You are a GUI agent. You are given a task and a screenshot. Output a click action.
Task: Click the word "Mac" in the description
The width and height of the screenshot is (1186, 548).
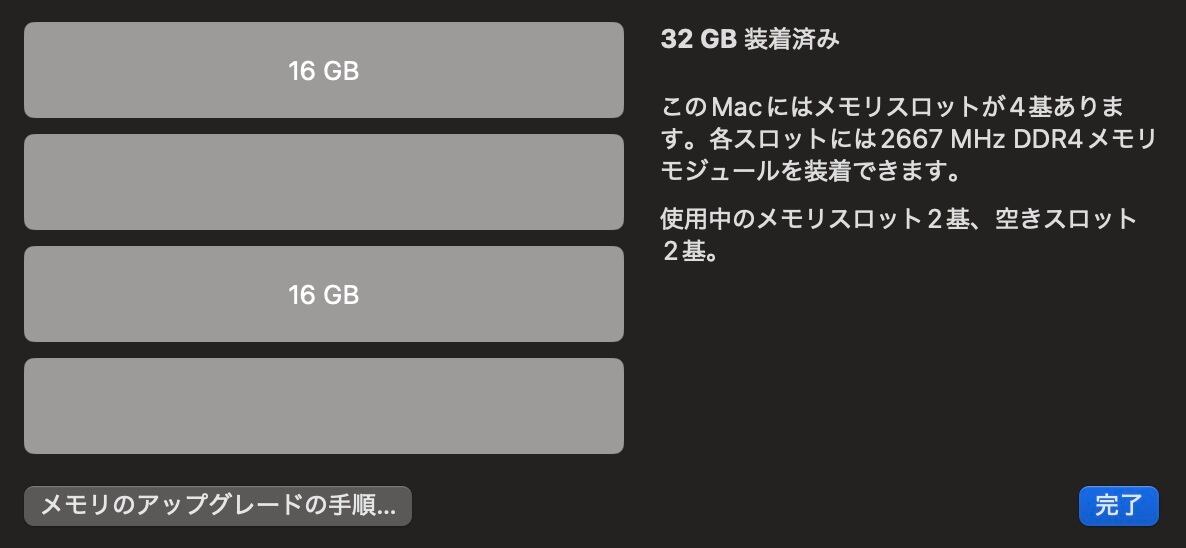point(738,106)
